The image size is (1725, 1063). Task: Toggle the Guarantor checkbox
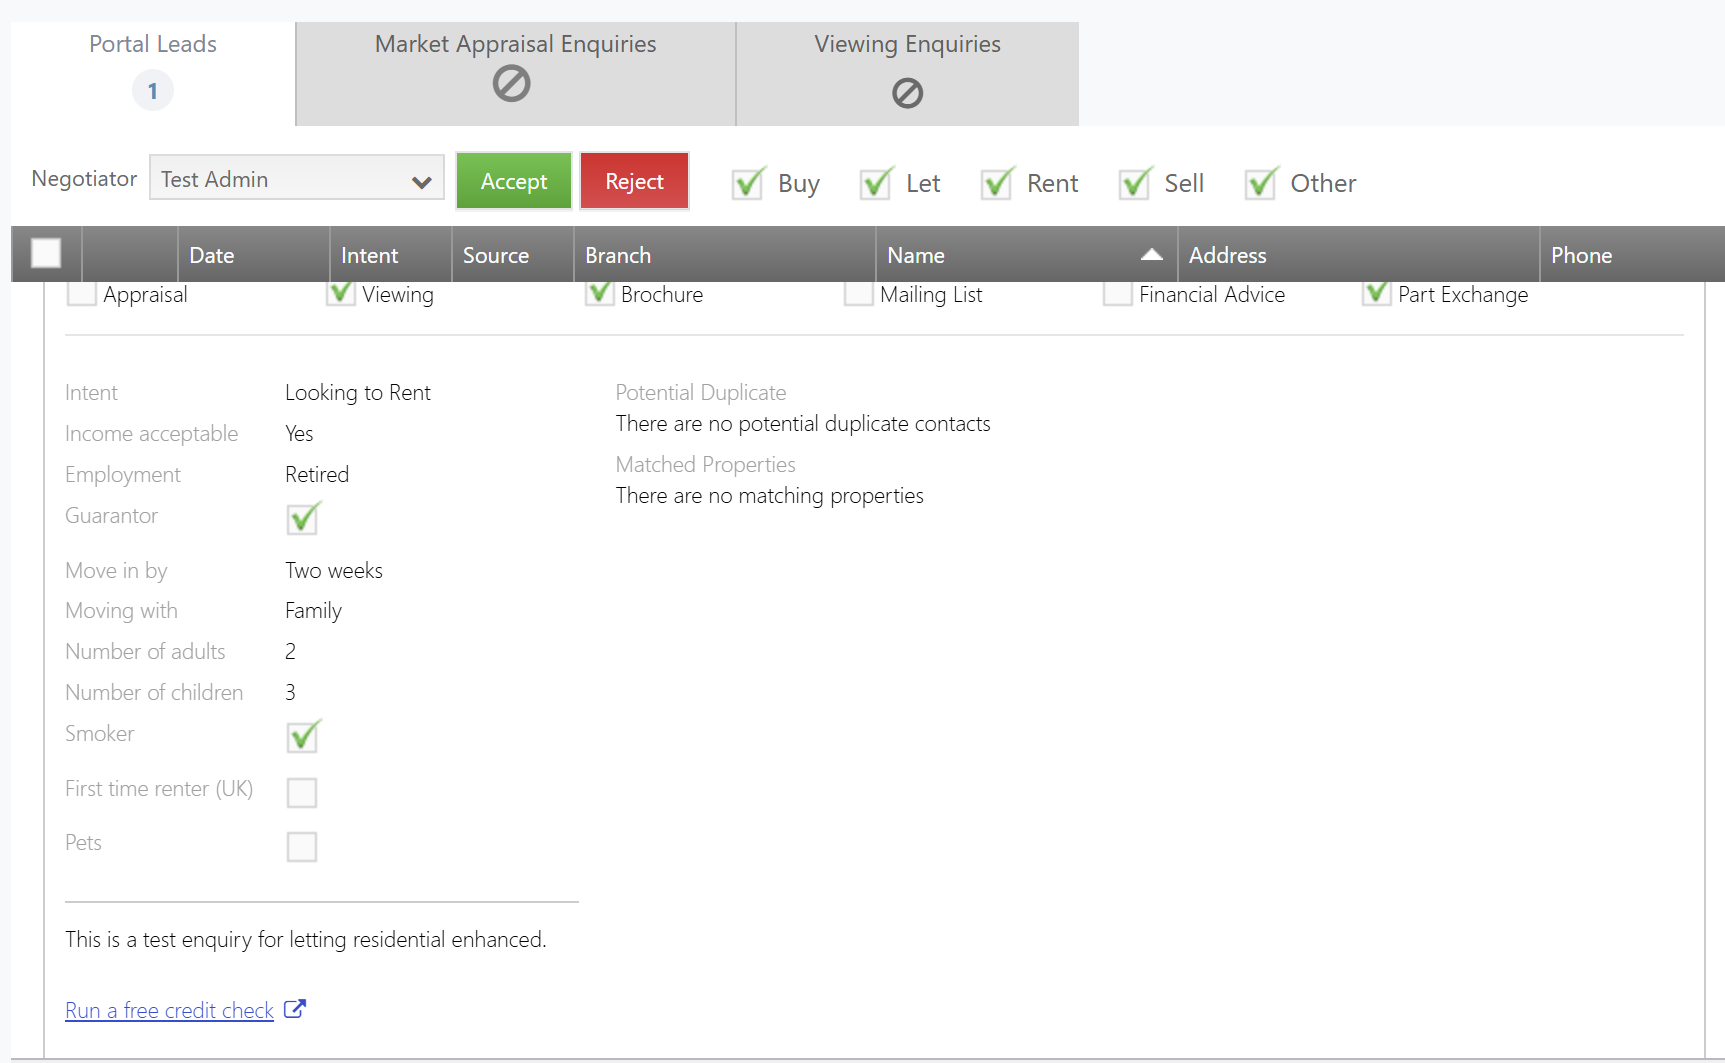pyautogui.click(x=302, y=518)
